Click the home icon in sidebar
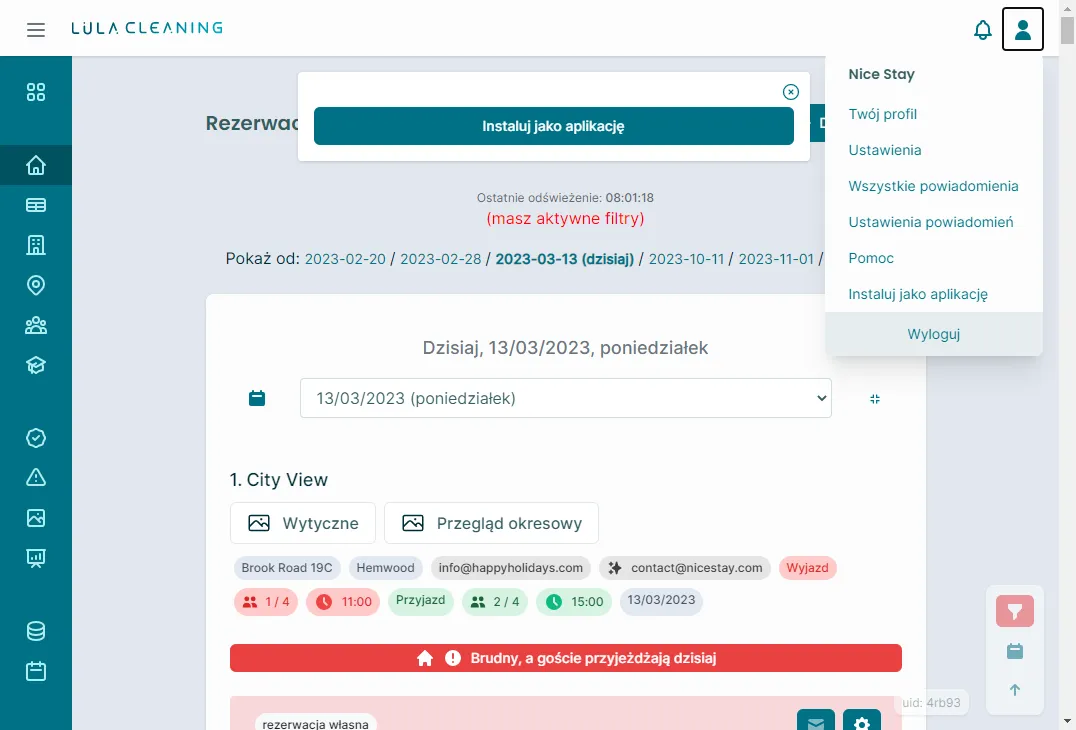 36,165
